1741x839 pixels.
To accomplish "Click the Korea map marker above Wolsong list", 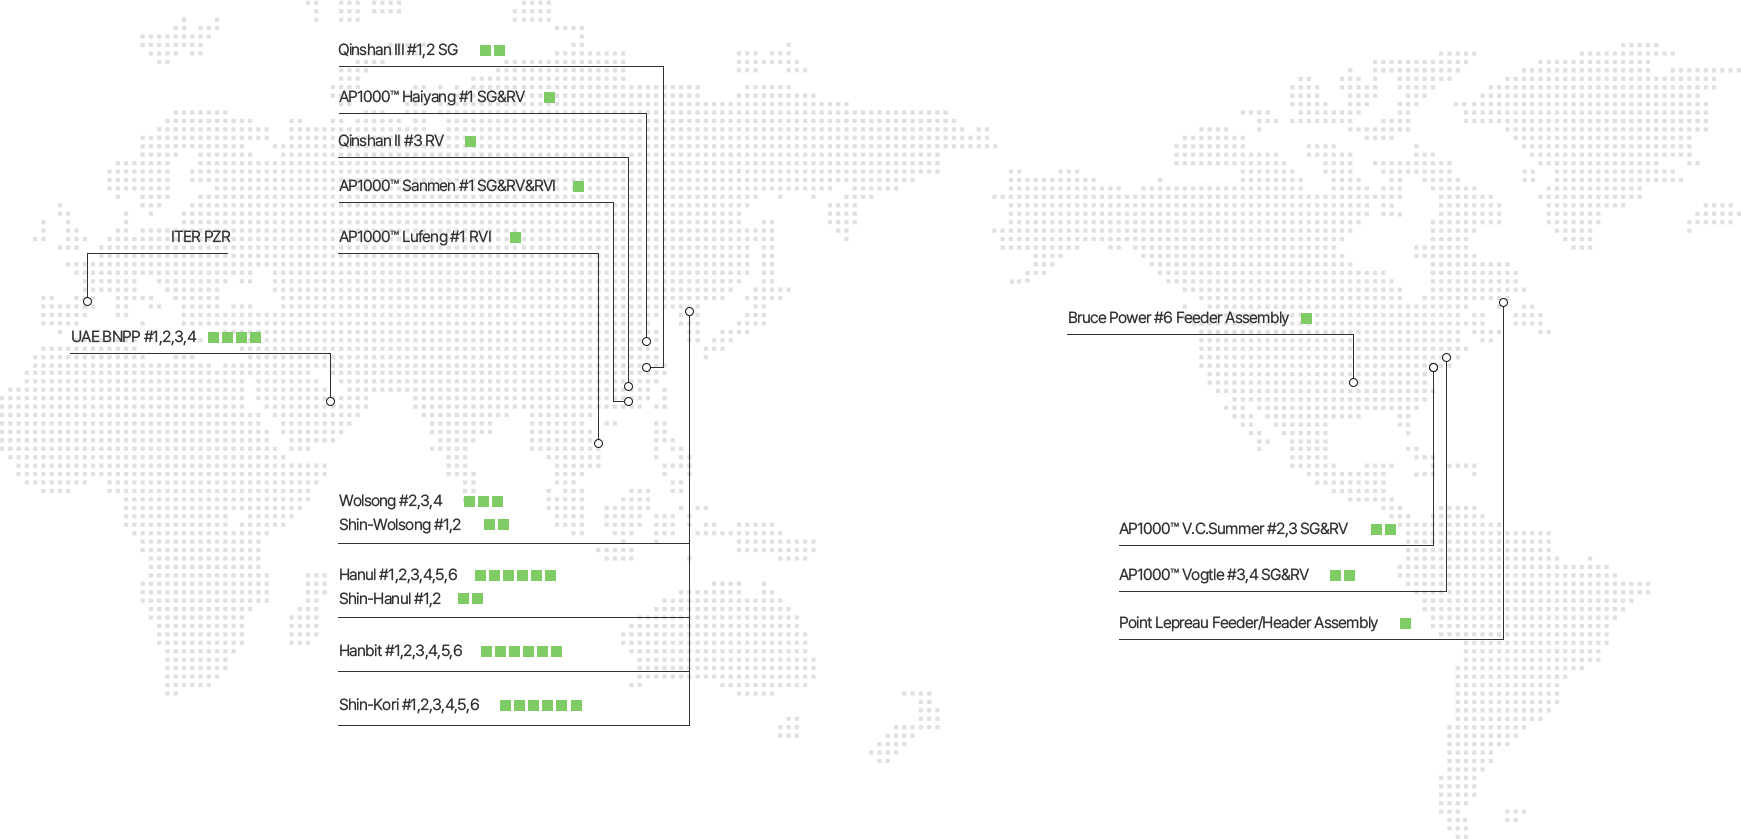I will [689, 311].
